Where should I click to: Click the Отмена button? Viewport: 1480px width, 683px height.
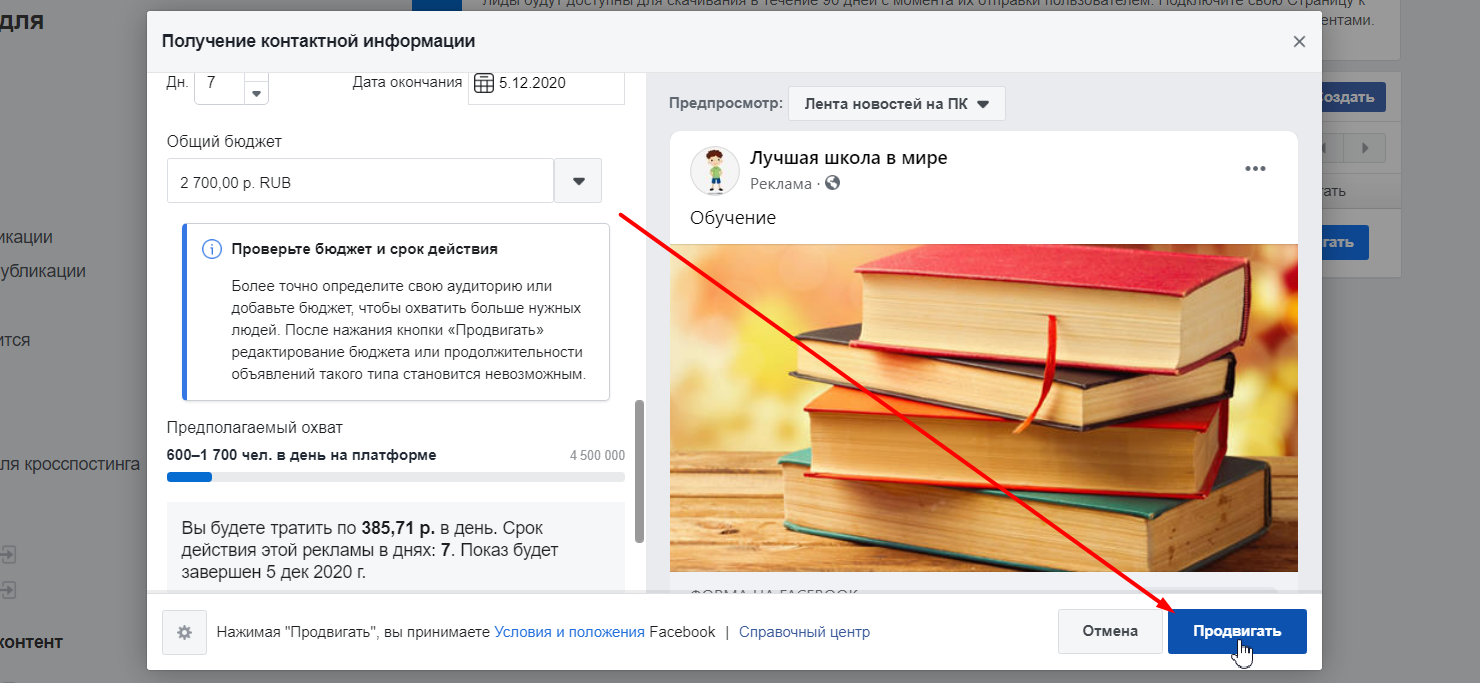1110,631
